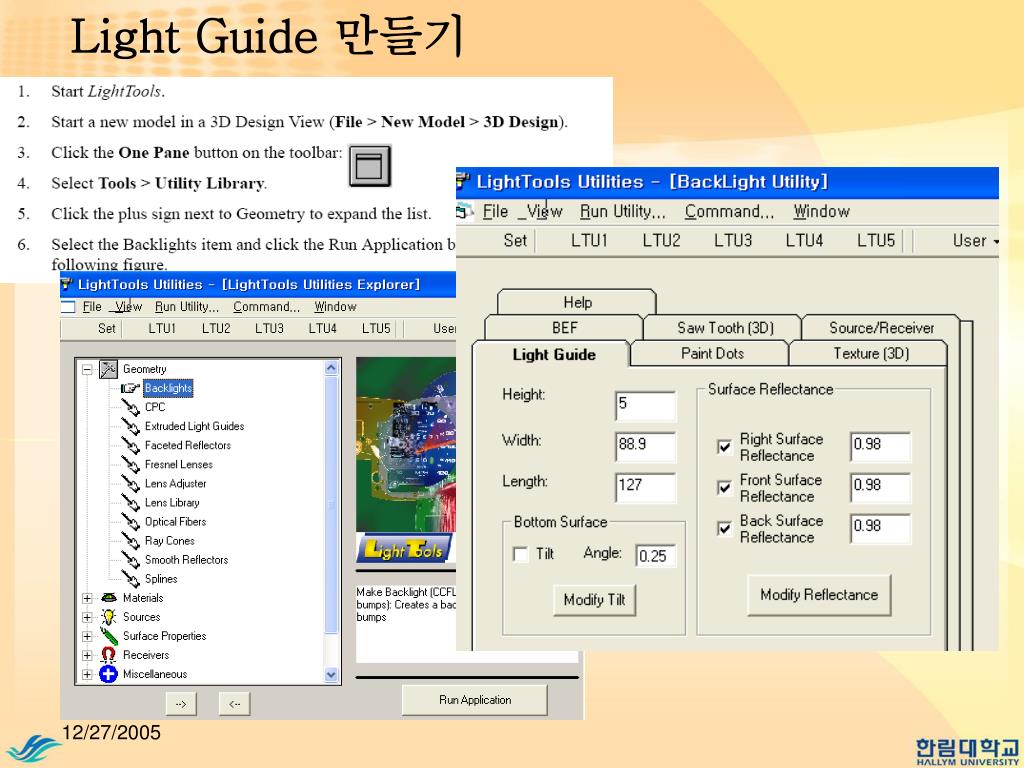The width and height of the screenshot is (1024, 768).
Task: Switch to the Saw Tooth (3D) tab
Action: [x=724, y=328]
